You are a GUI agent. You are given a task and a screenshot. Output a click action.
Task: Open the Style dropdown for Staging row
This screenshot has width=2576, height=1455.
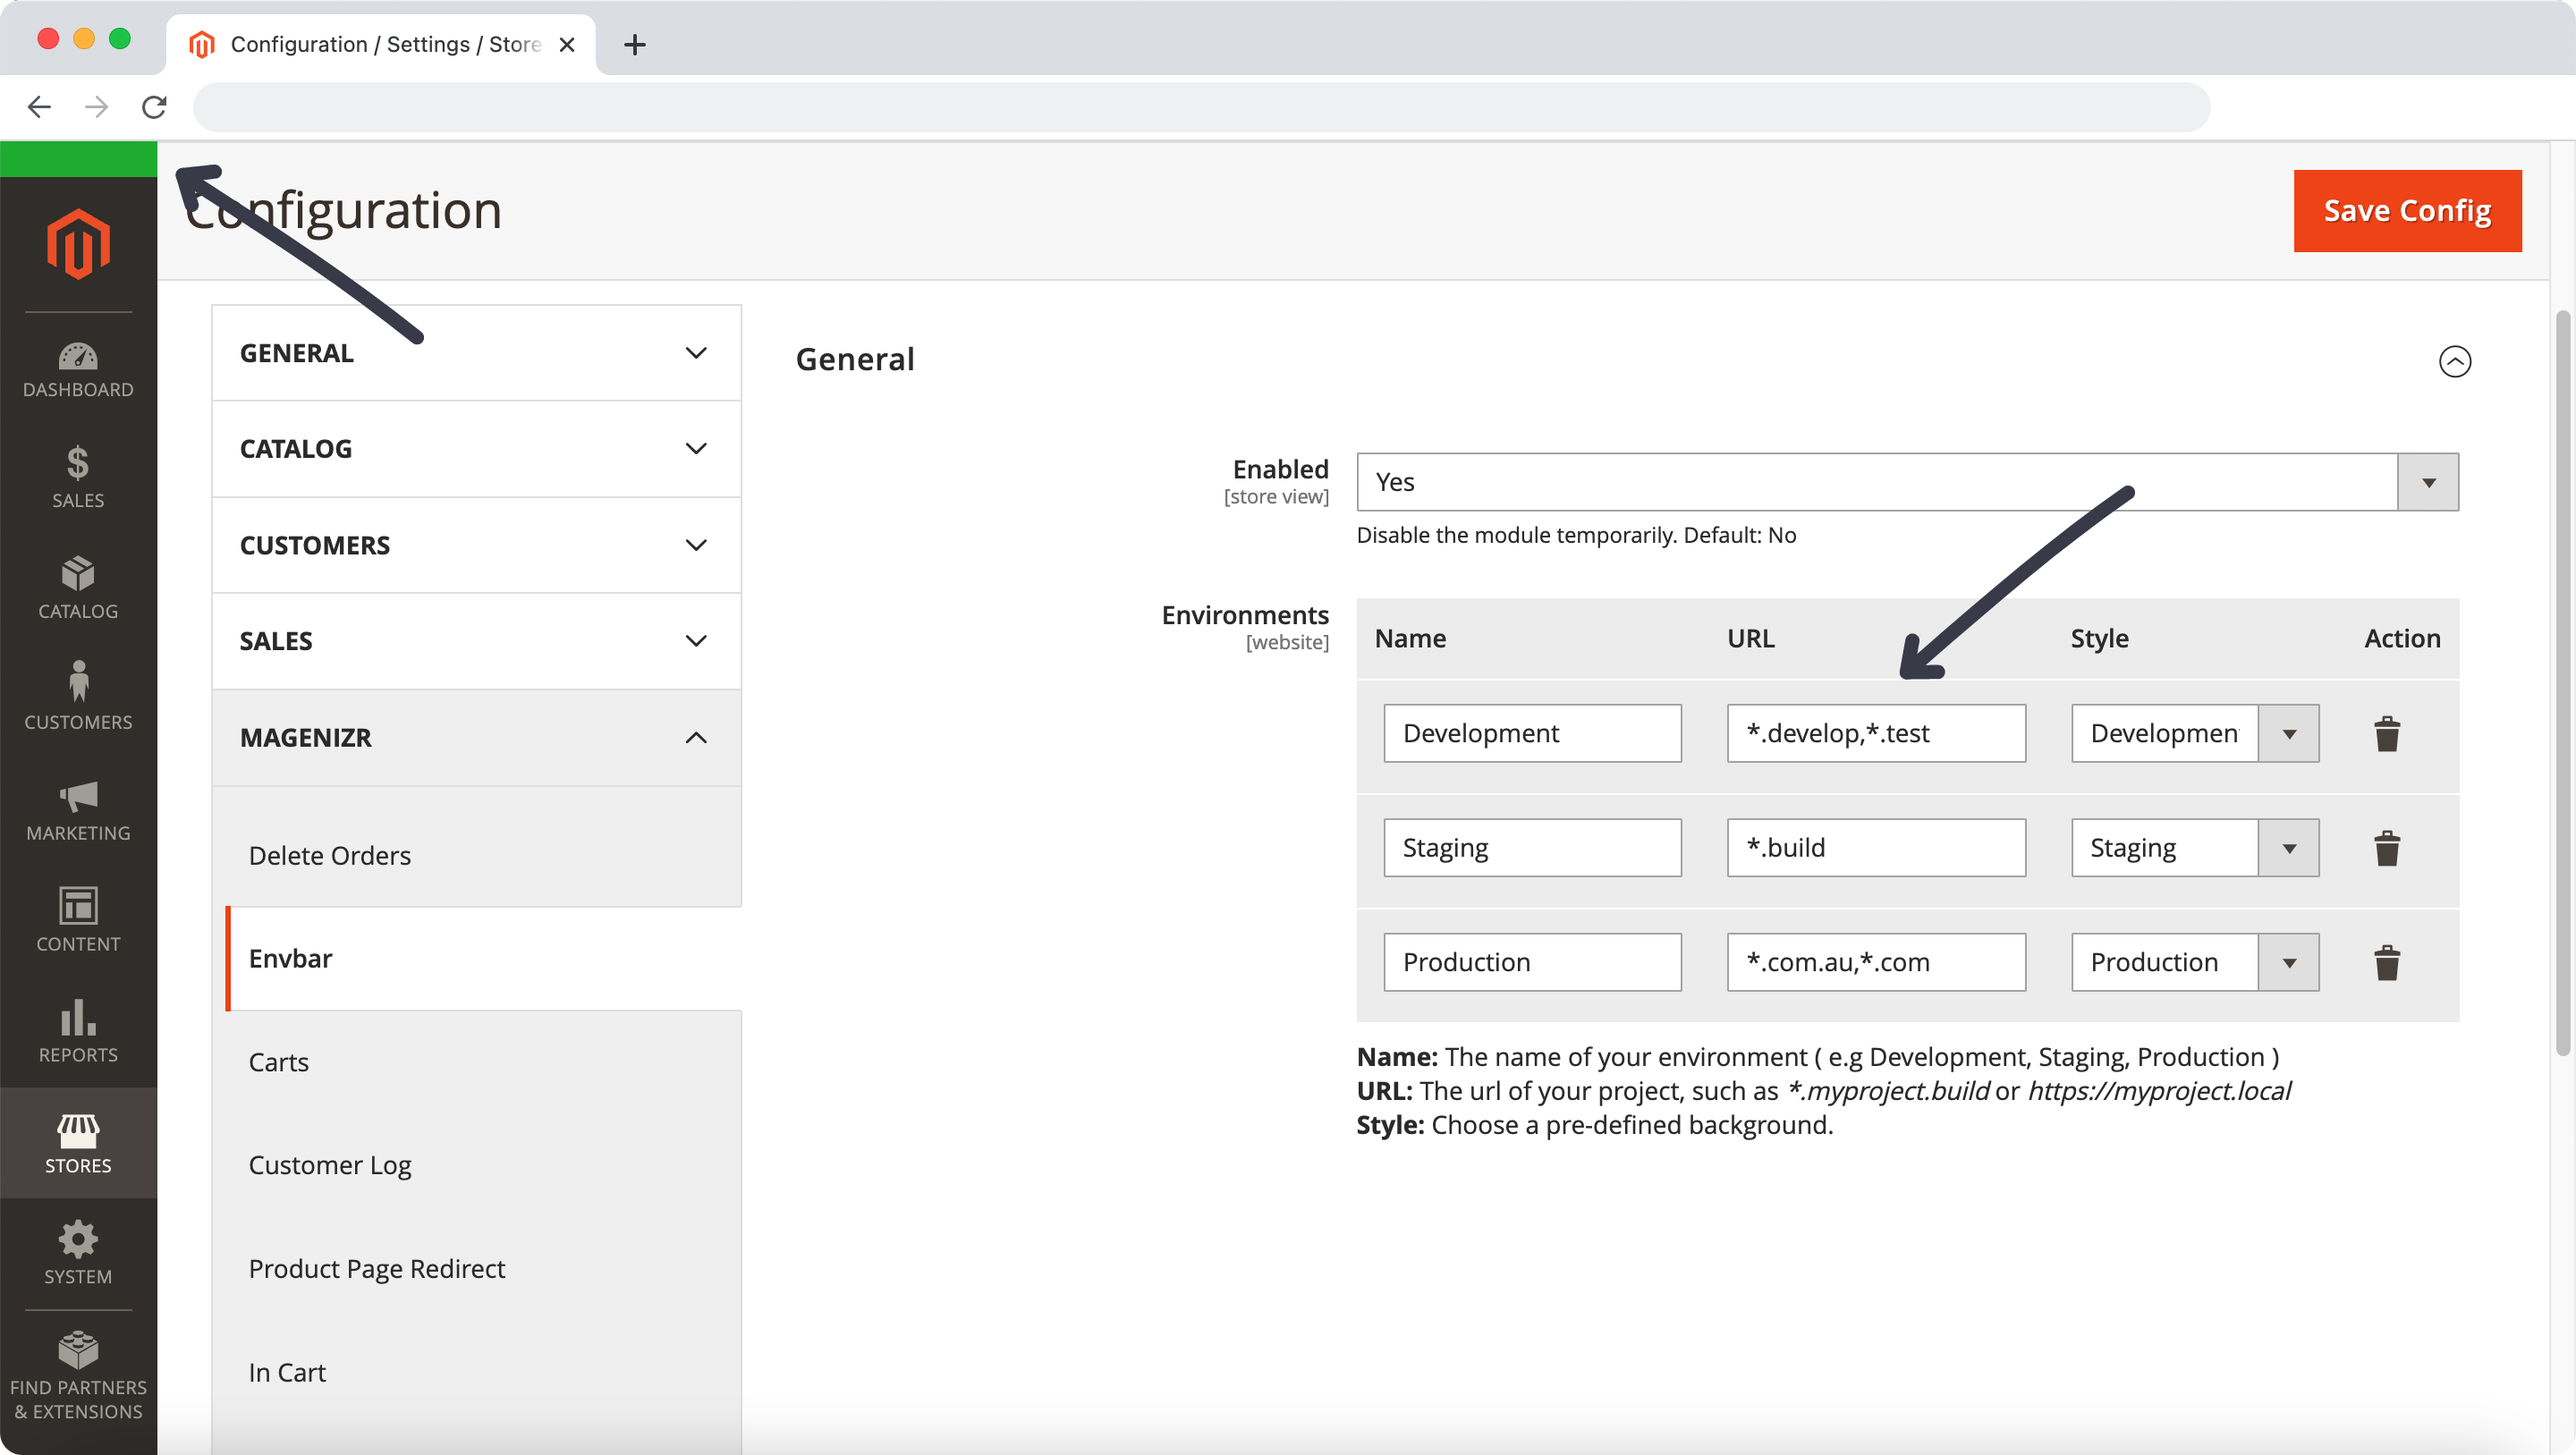click(2194, 848)
